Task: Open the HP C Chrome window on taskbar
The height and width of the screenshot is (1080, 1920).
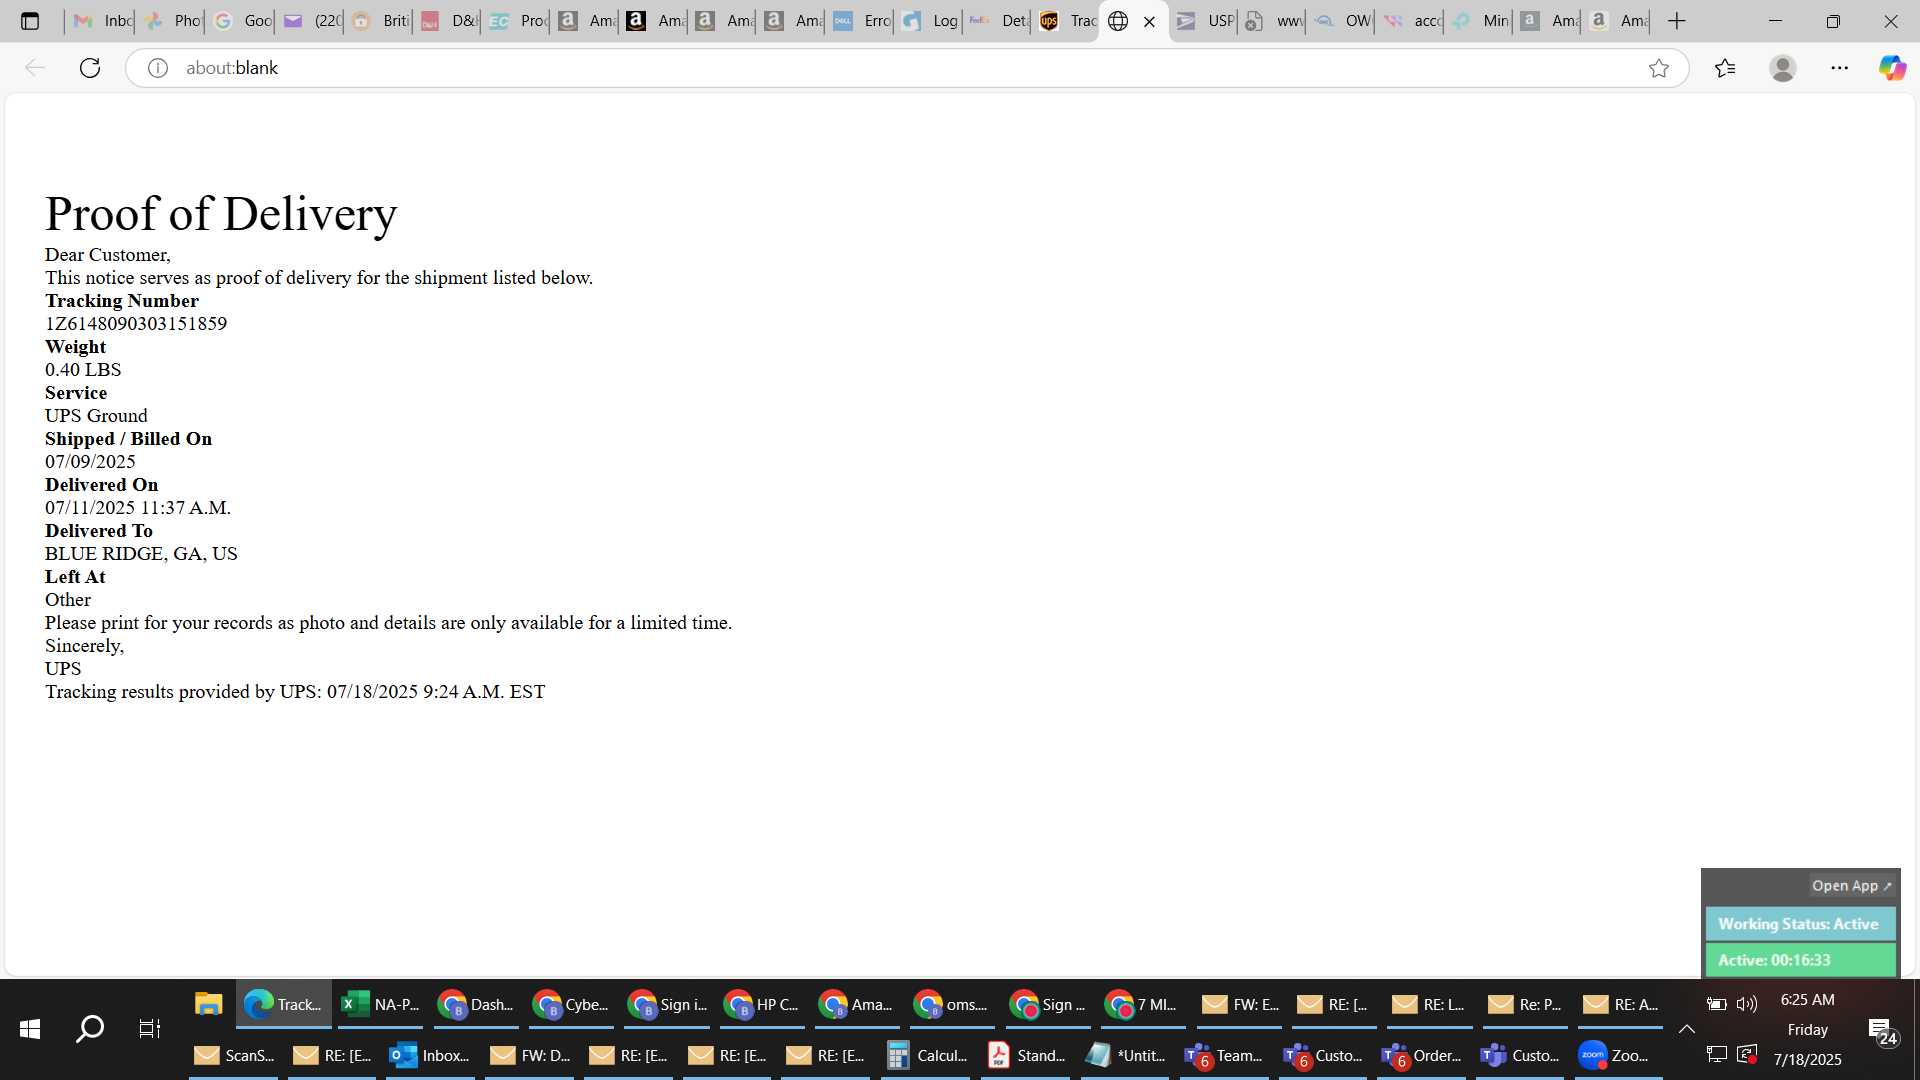Action: 762,1004
